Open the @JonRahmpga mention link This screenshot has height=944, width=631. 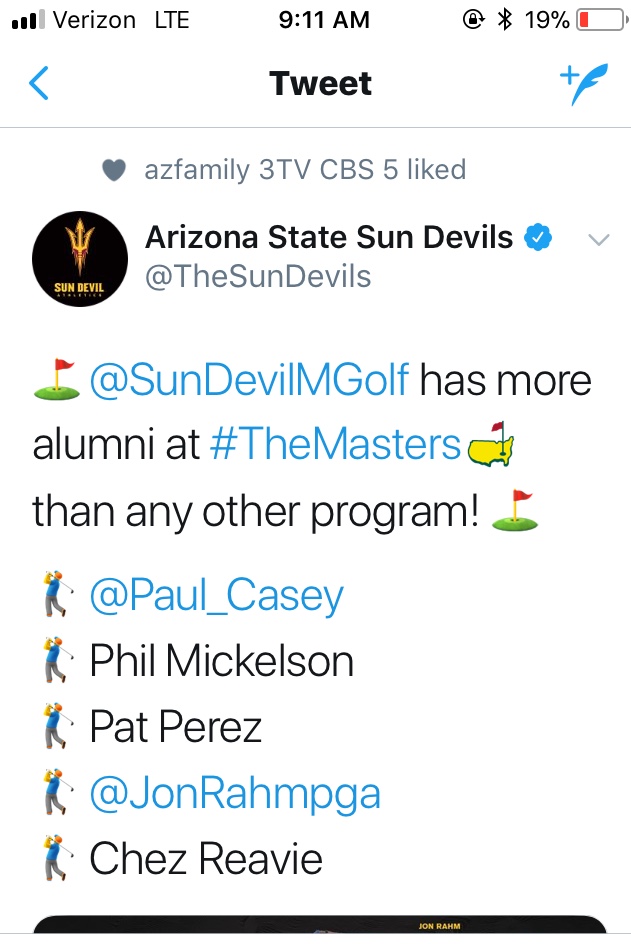click(x=235, y=794)
